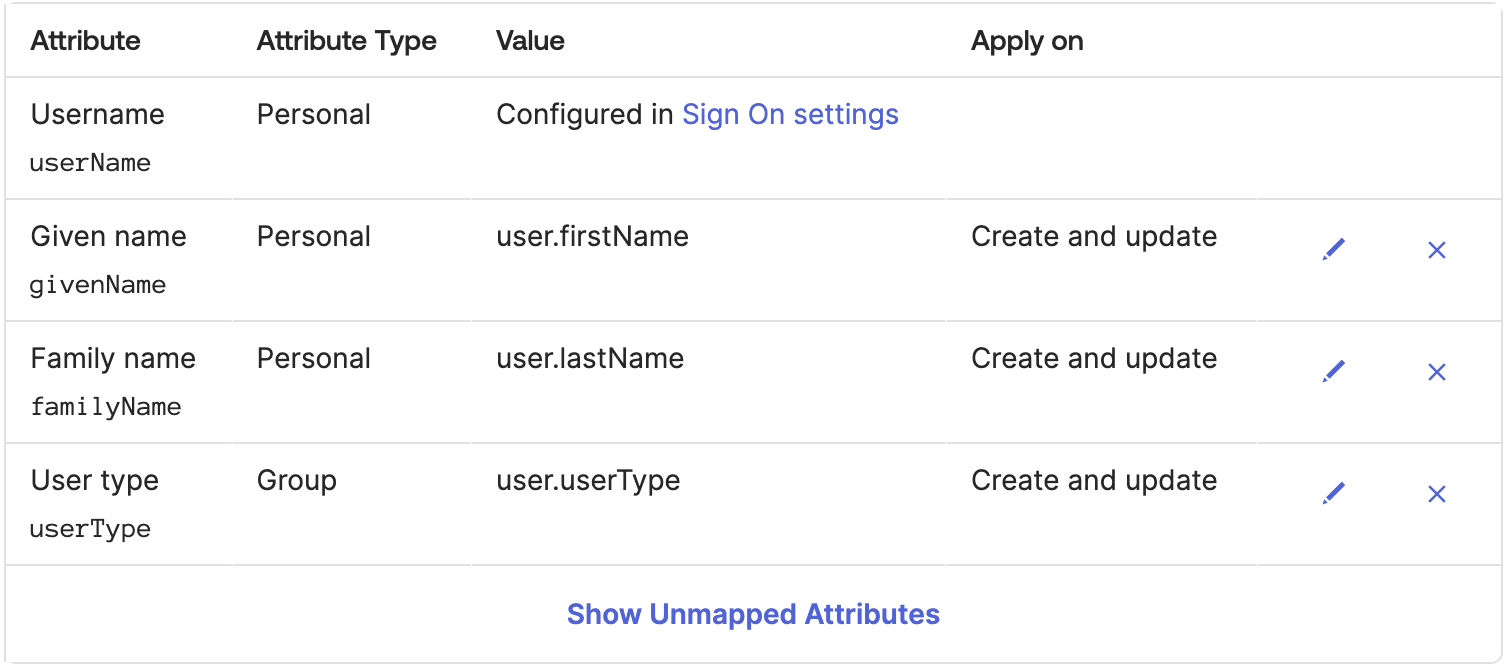Image resolution: width=1508 pixels, height=664 pixels.
Task: Remove the Given name attribute mapping
Action: click(x=1437, y=250)
